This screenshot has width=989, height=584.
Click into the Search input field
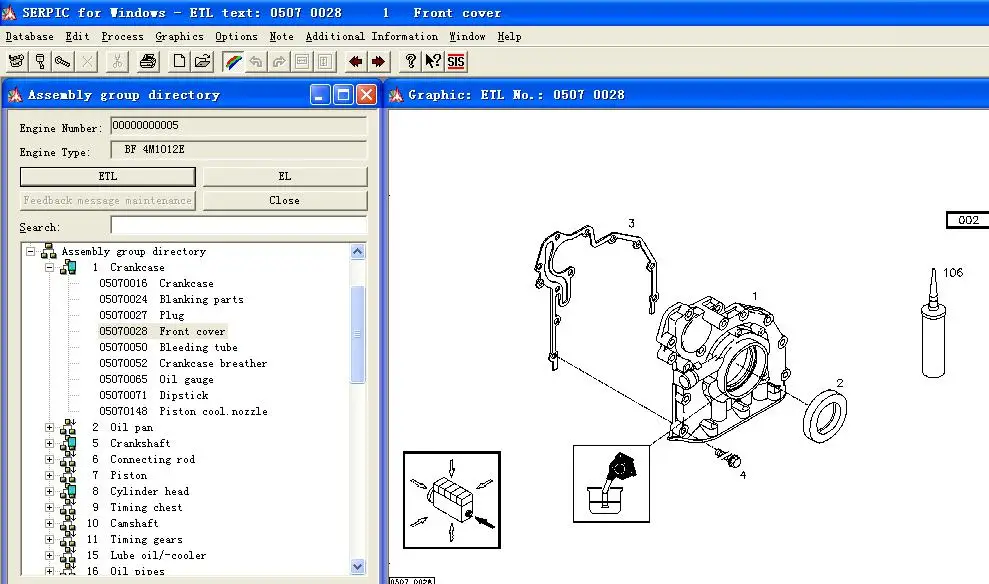point(238,225)
